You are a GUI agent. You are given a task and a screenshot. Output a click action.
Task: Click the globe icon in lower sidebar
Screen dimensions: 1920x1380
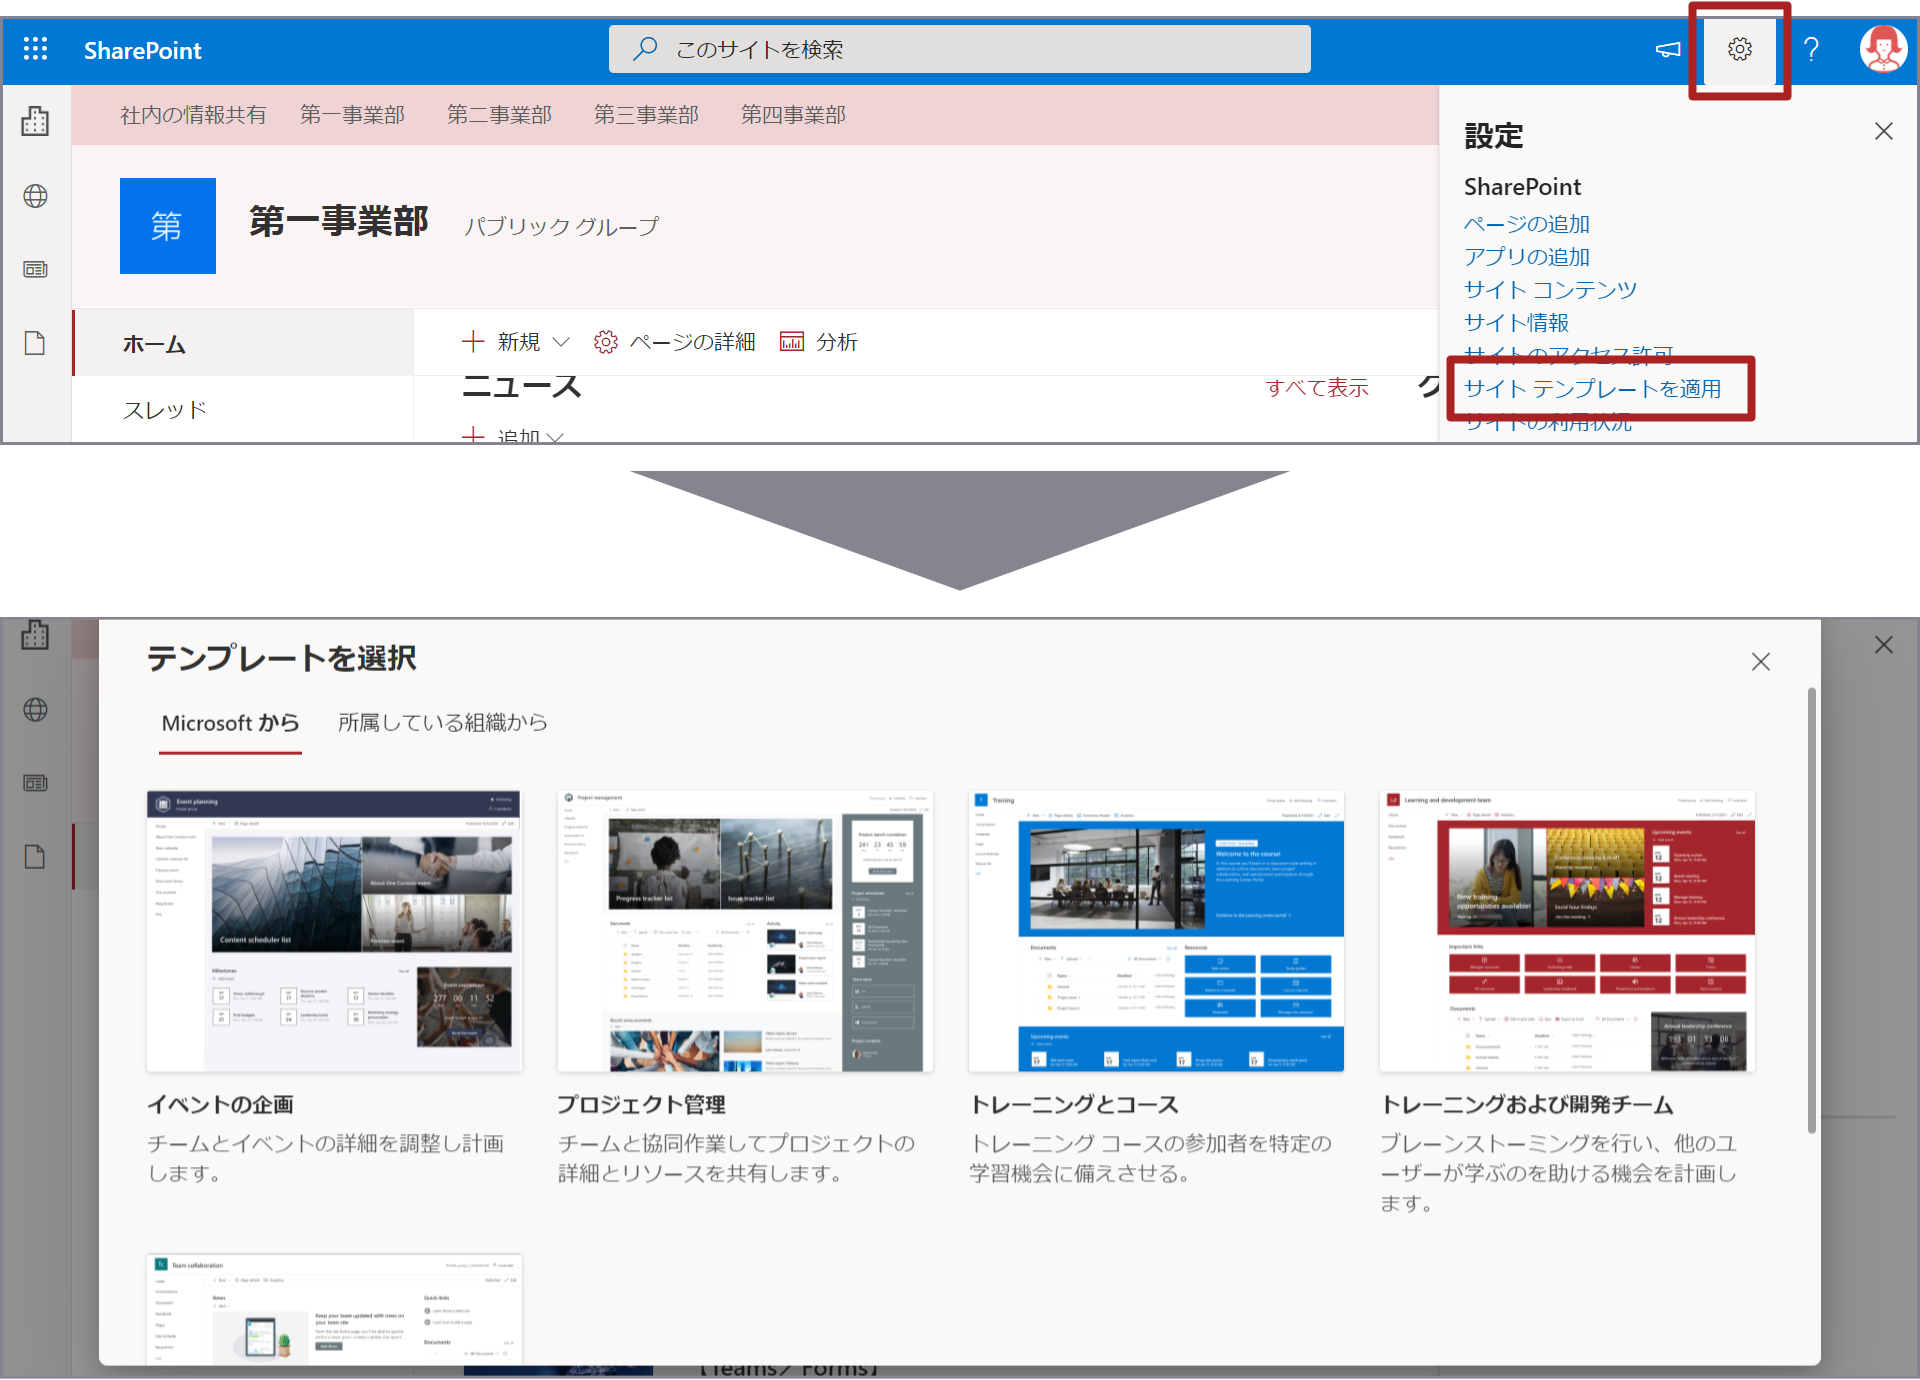(35, 710)
